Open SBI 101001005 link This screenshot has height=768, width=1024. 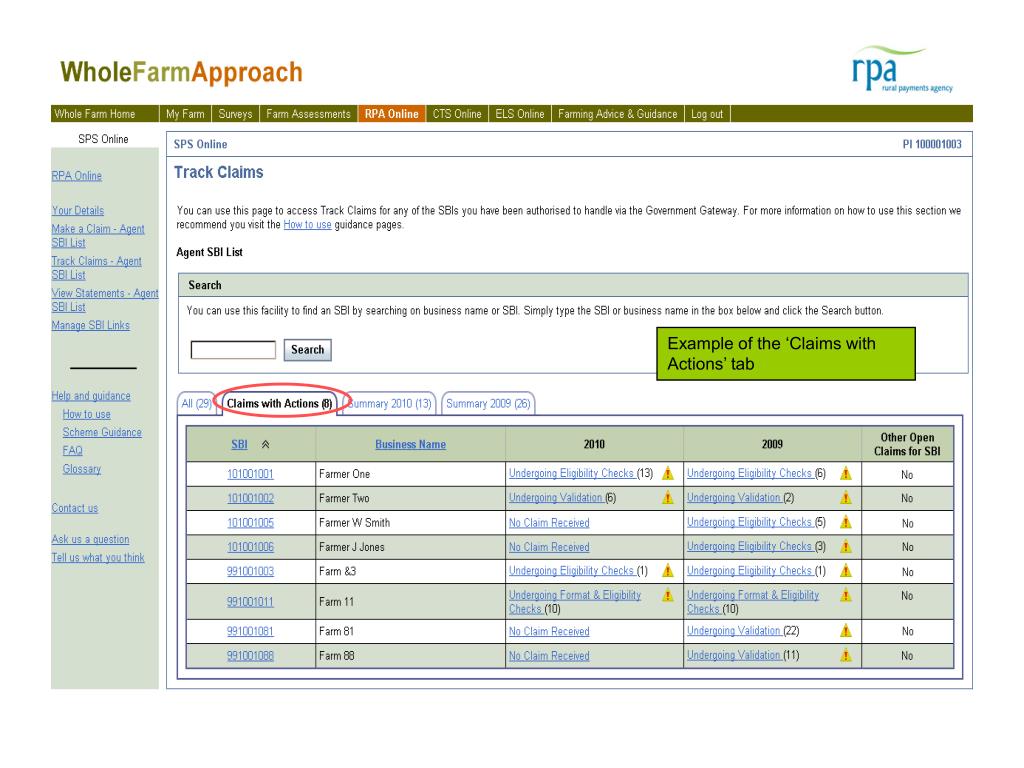pyautogui.click(x=250, y=523)
